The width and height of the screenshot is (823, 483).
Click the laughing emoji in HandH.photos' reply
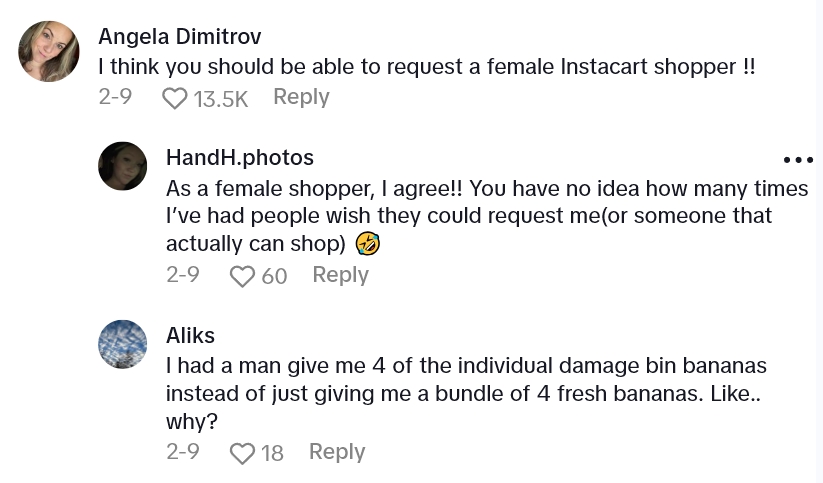(368, 243)
